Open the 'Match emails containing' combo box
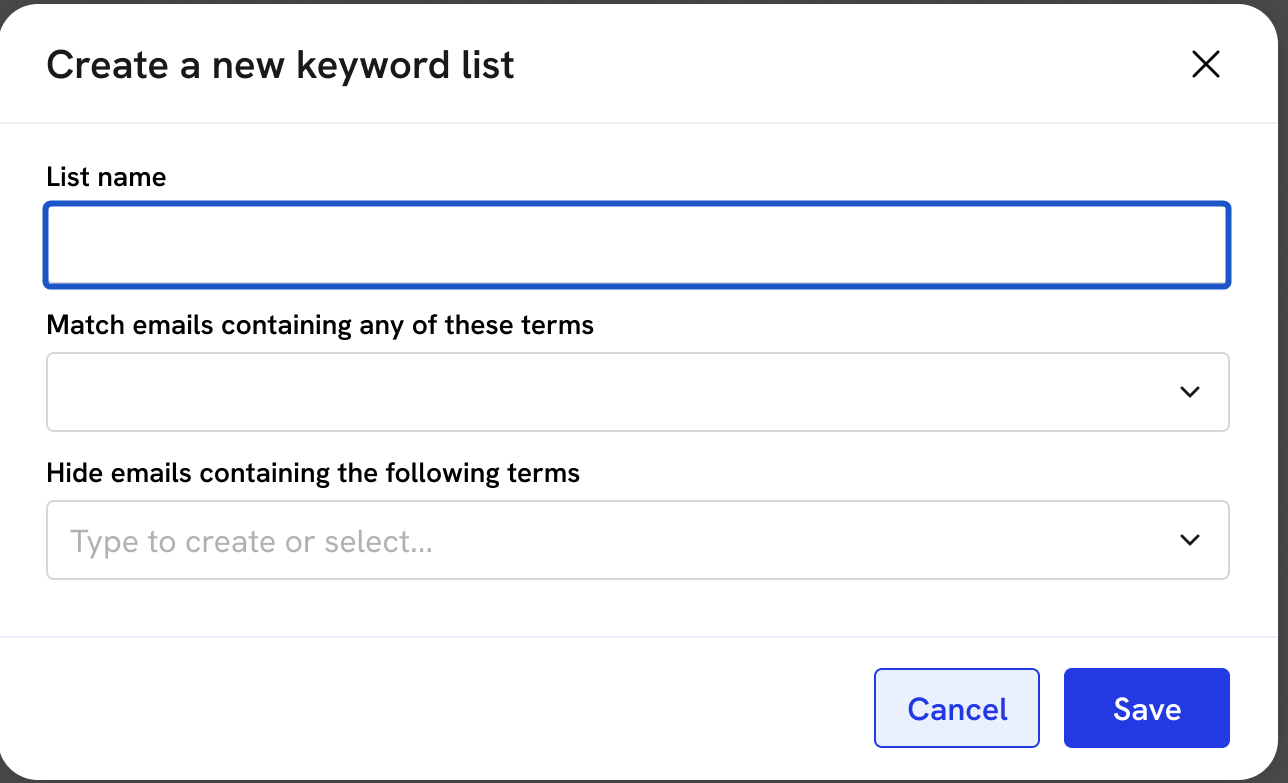This screenshot has width=1288, height=783. [610, 392]
